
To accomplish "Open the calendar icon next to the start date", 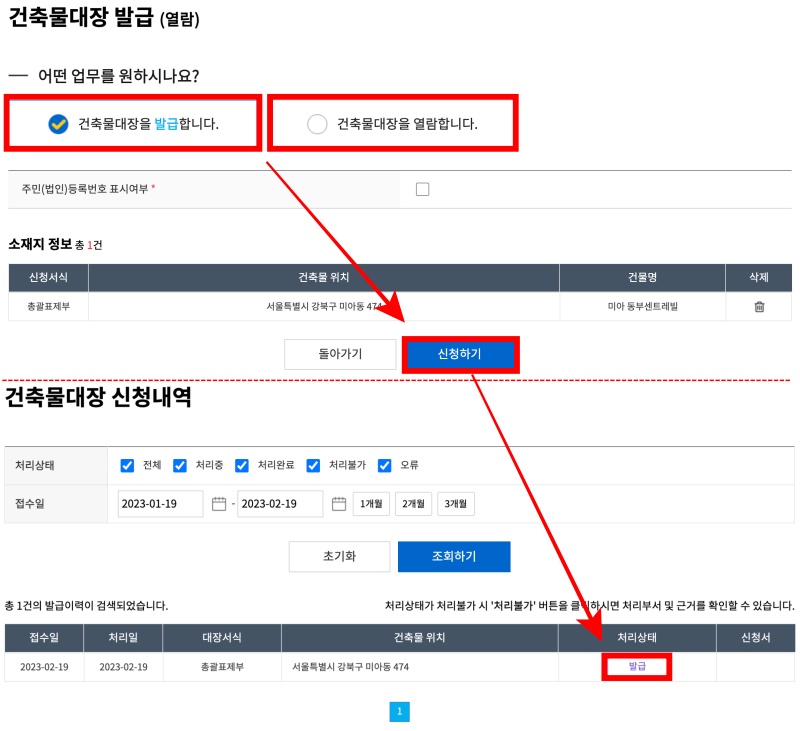I will (x=219, y=504).
